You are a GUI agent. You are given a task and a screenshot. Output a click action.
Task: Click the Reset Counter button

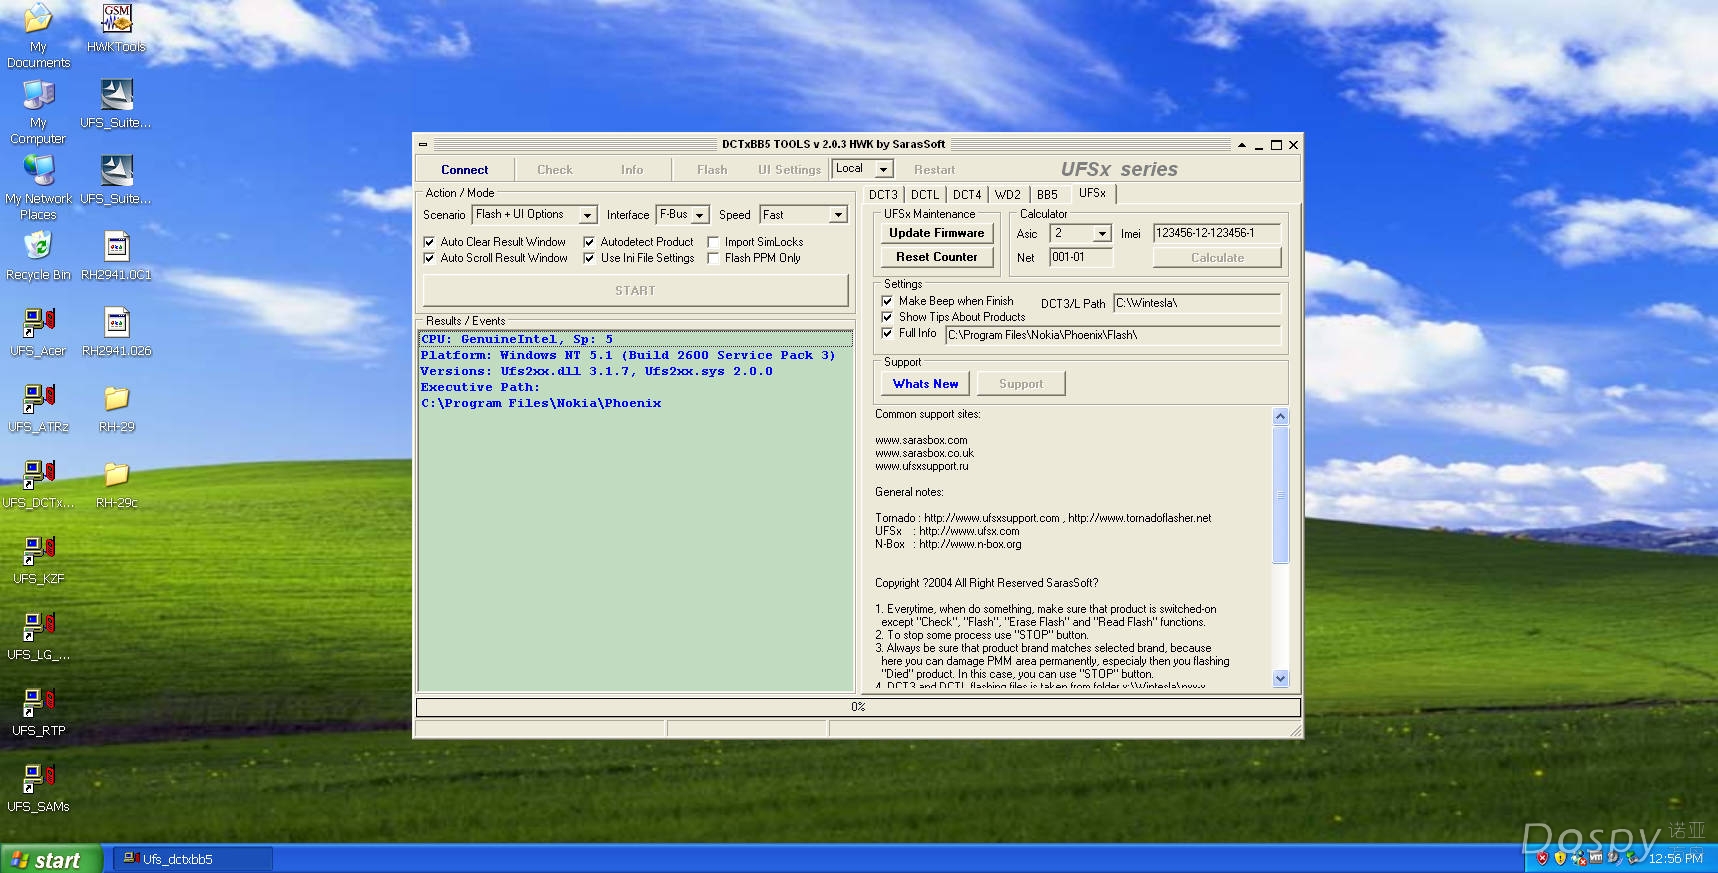pos(937,257)
